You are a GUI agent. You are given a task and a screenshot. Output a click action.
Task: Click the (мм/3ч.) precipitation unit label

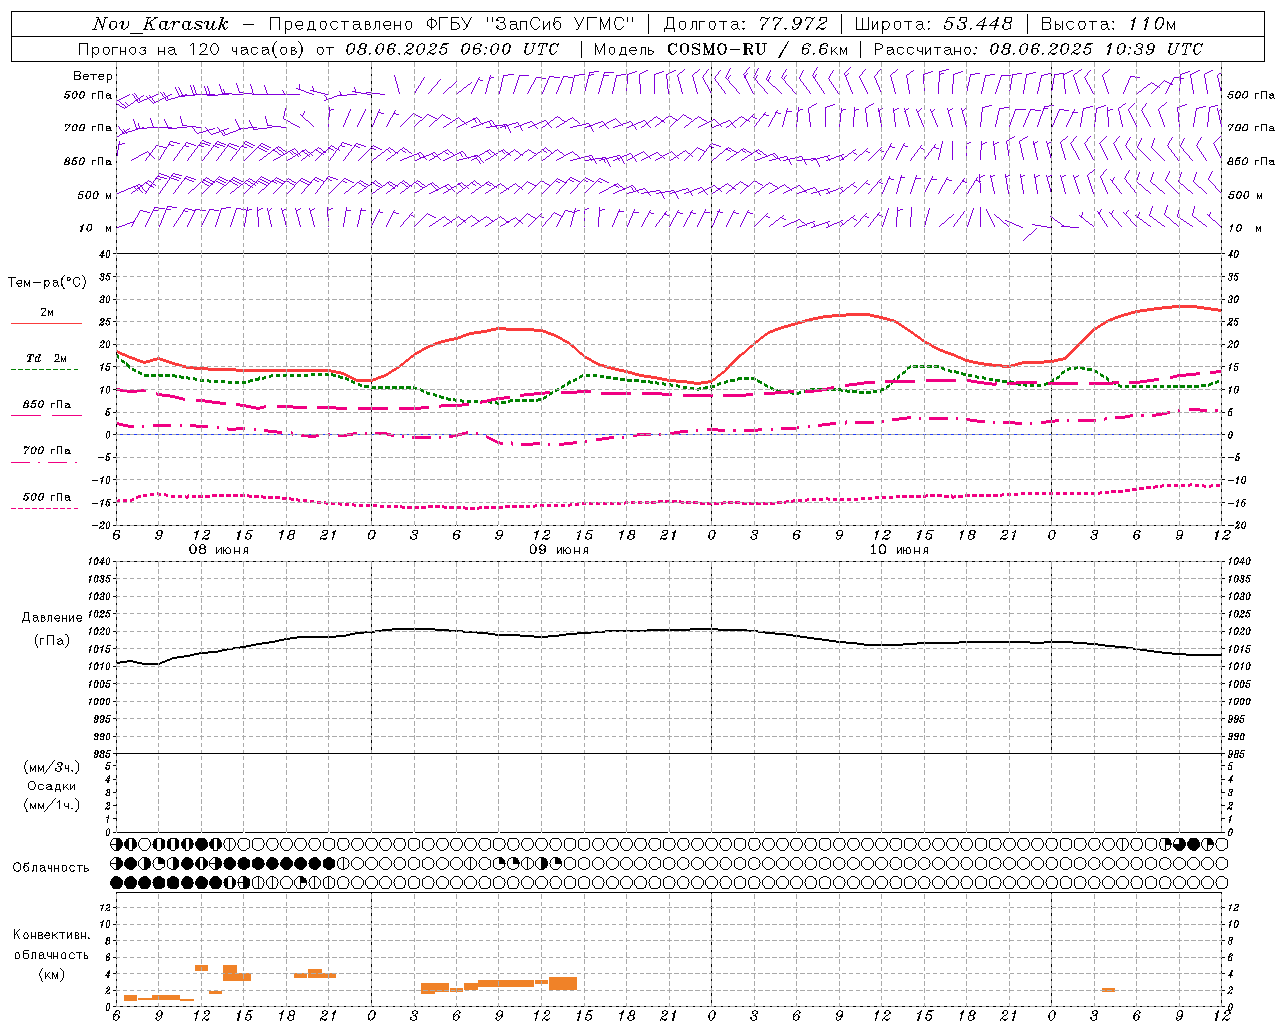tap(52, 767)
